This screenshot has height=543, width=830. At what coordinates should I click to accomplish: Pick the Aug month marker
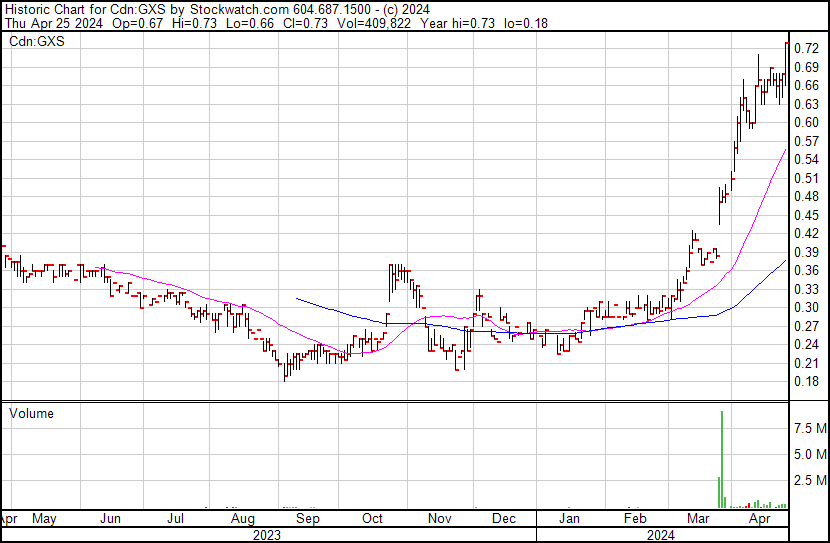(x=243, y=519)
